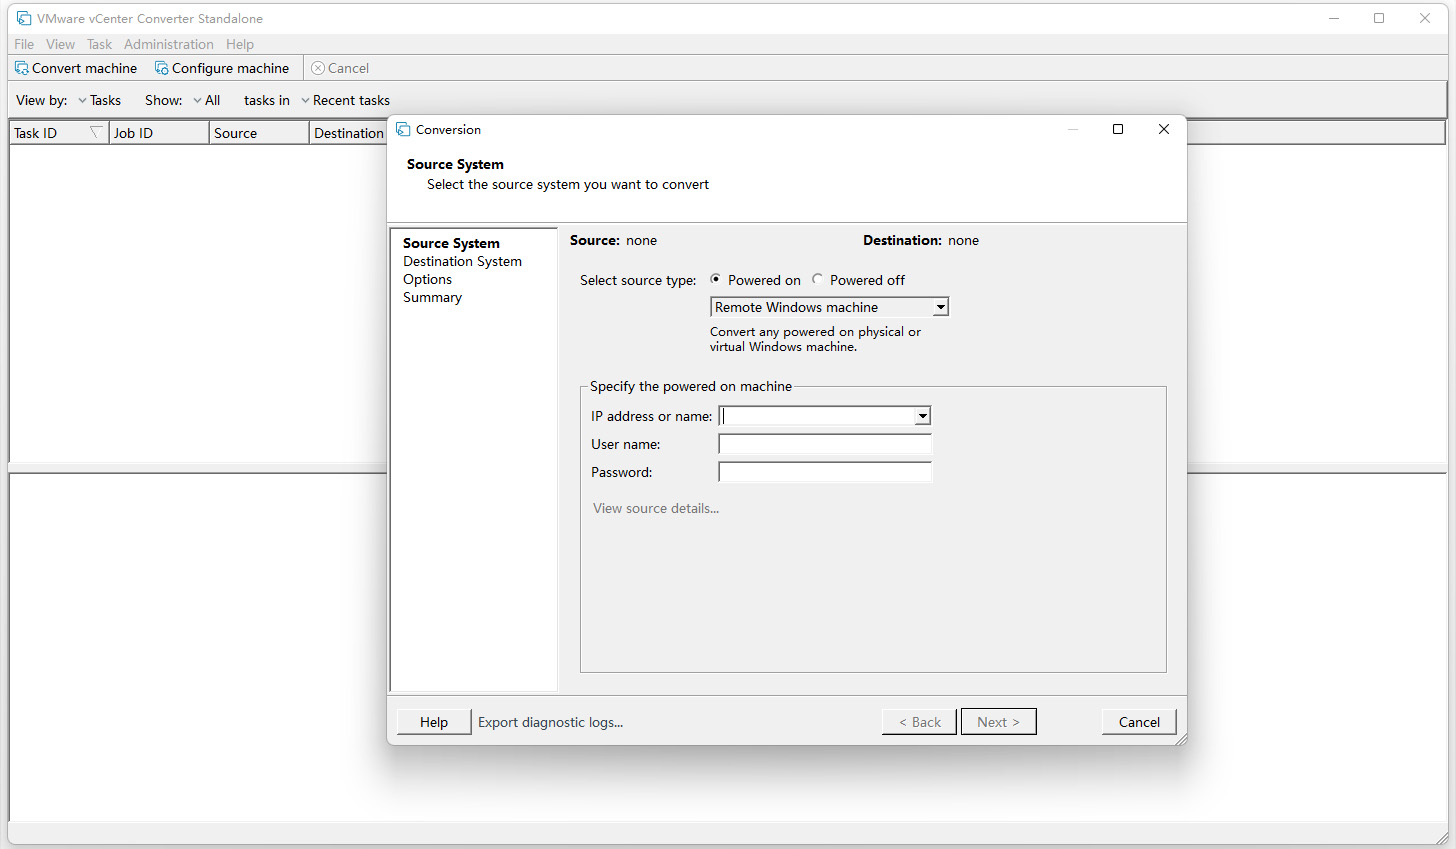Start Configure machine from the toolbar
The width and height of the screenshot is (1456, 849).
click(x=222, y=68)
